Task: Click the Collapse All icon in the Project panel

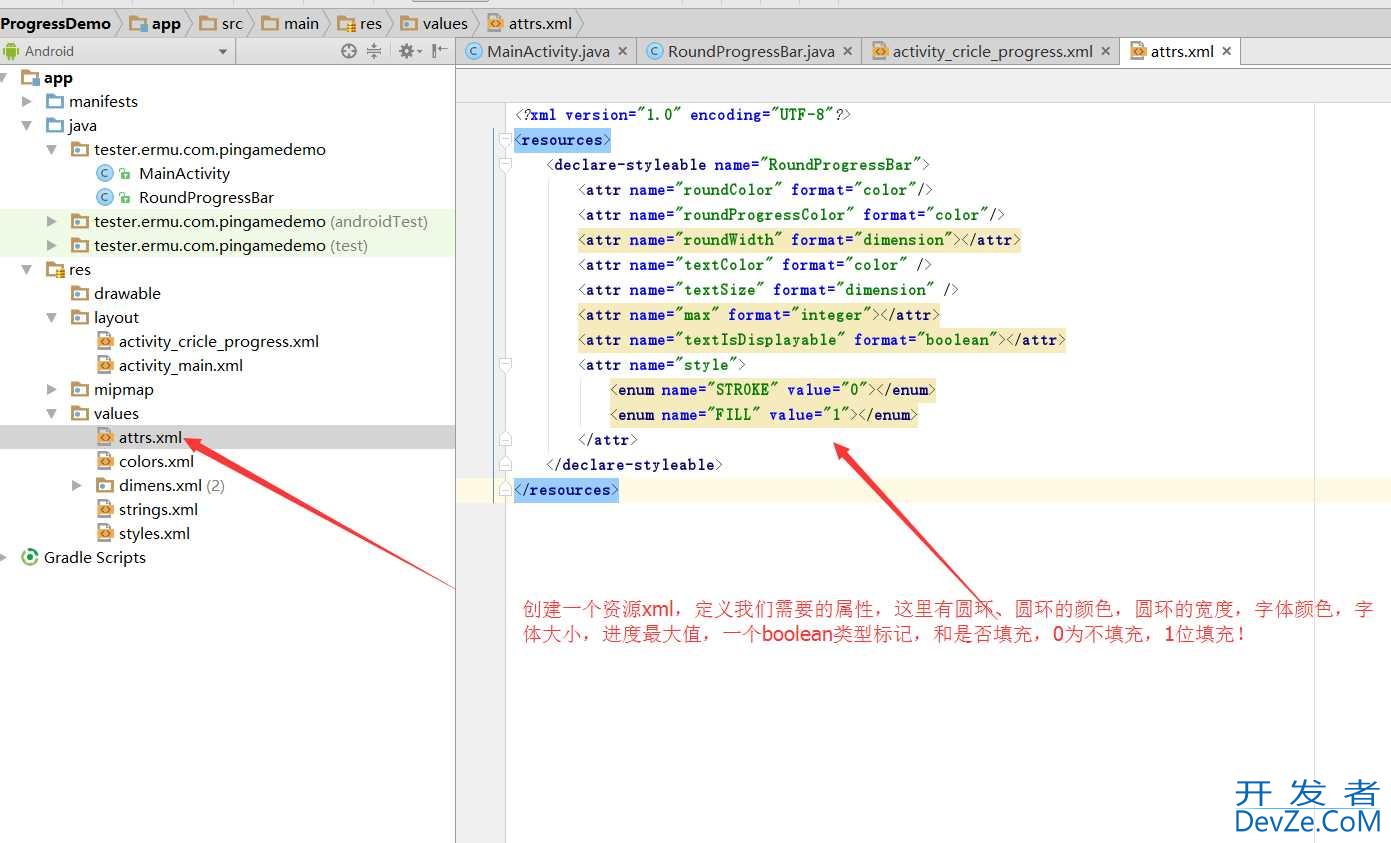Action: click(374, 51)
